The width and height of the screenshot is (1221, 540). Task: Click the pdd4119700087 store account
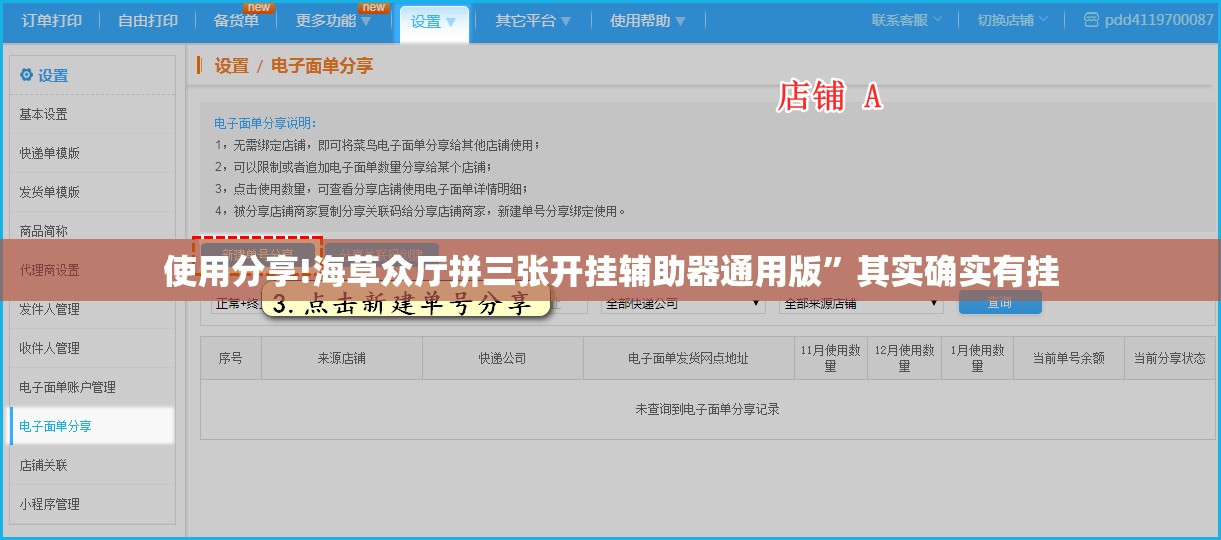coord(1159,20)
